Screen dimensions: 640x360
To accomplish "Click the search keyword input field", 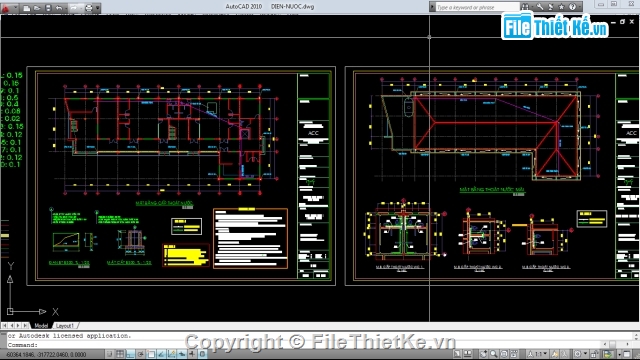I will point(477,7).
